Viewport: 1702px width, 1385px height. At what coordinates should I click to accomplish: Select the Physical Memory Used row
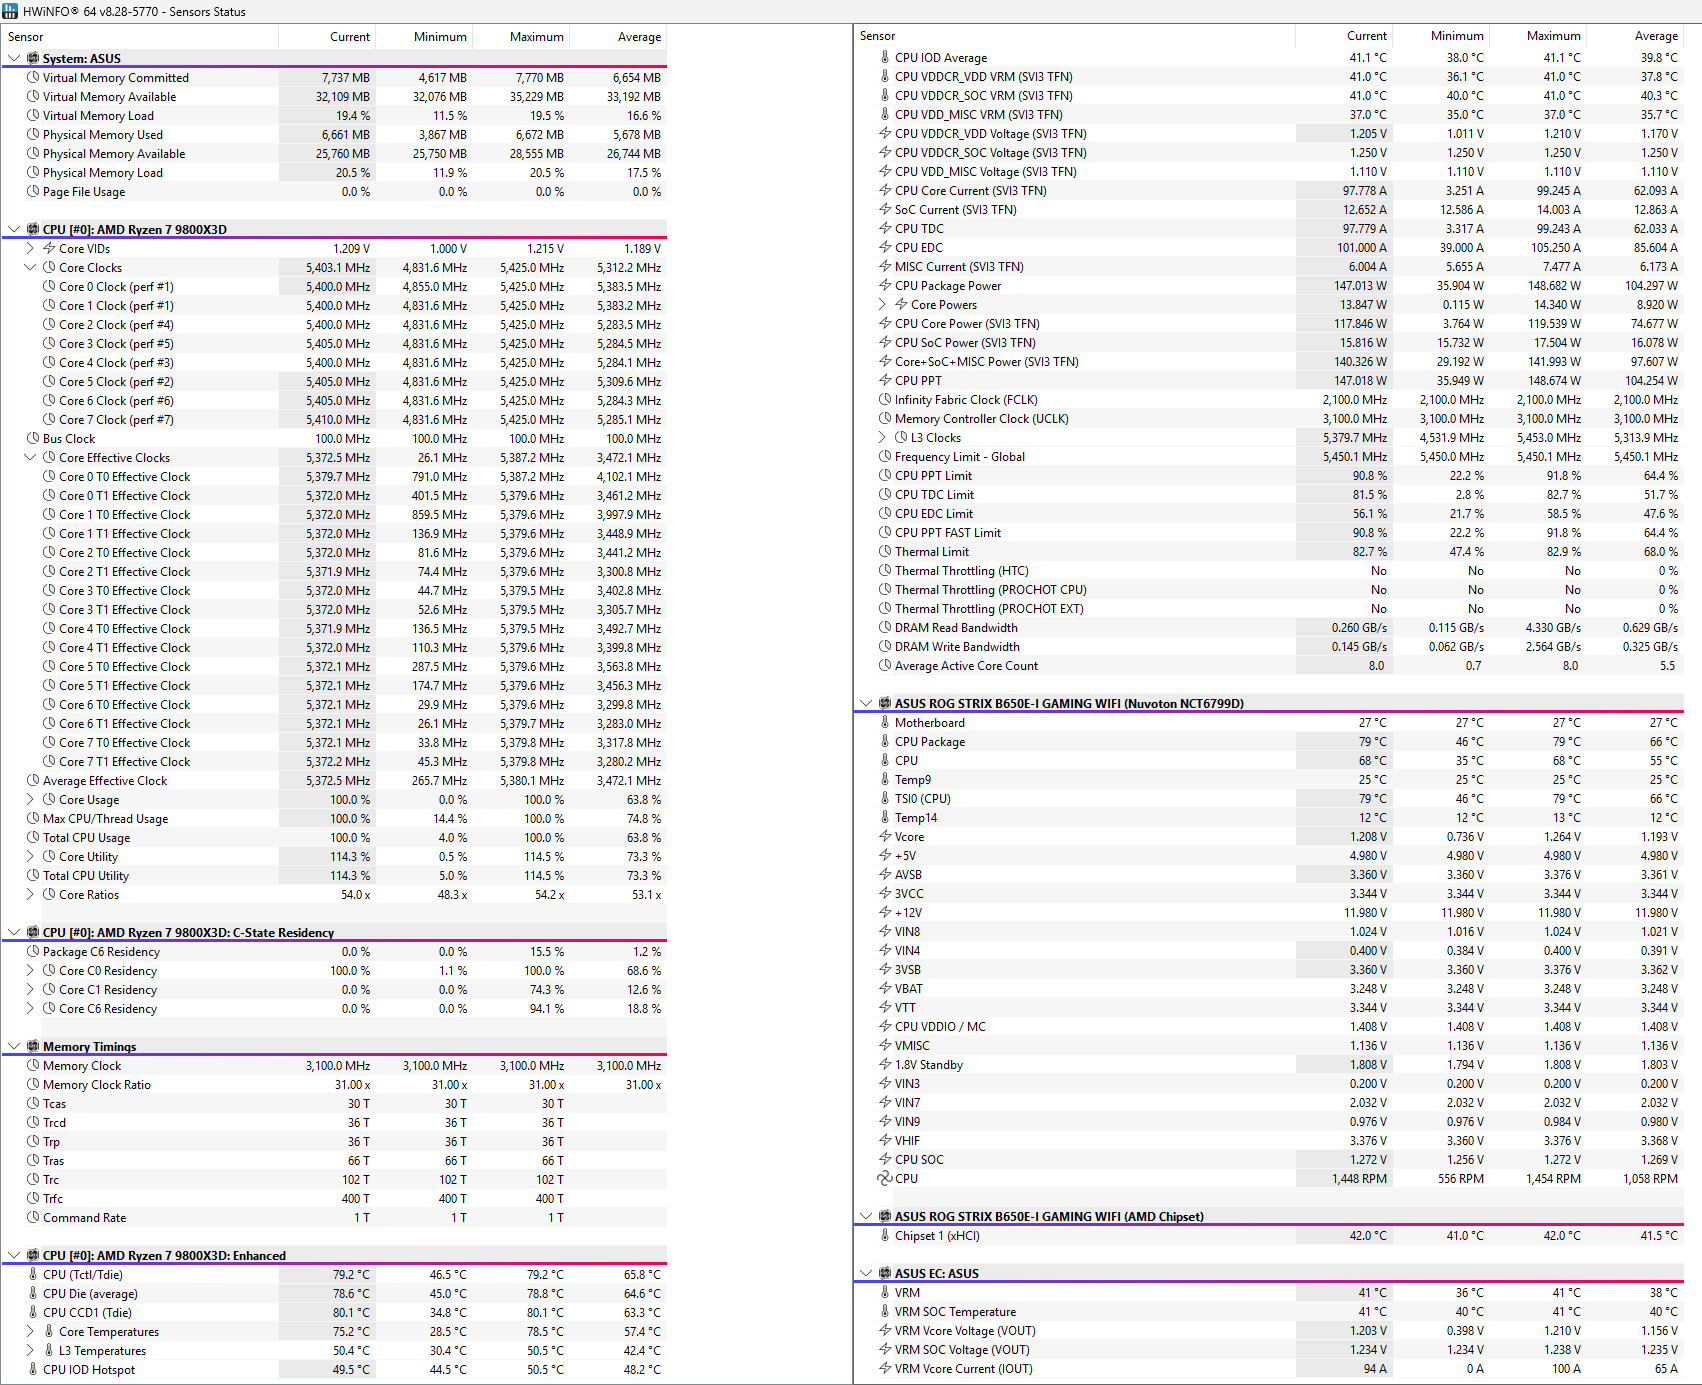(x=102, y=135)
